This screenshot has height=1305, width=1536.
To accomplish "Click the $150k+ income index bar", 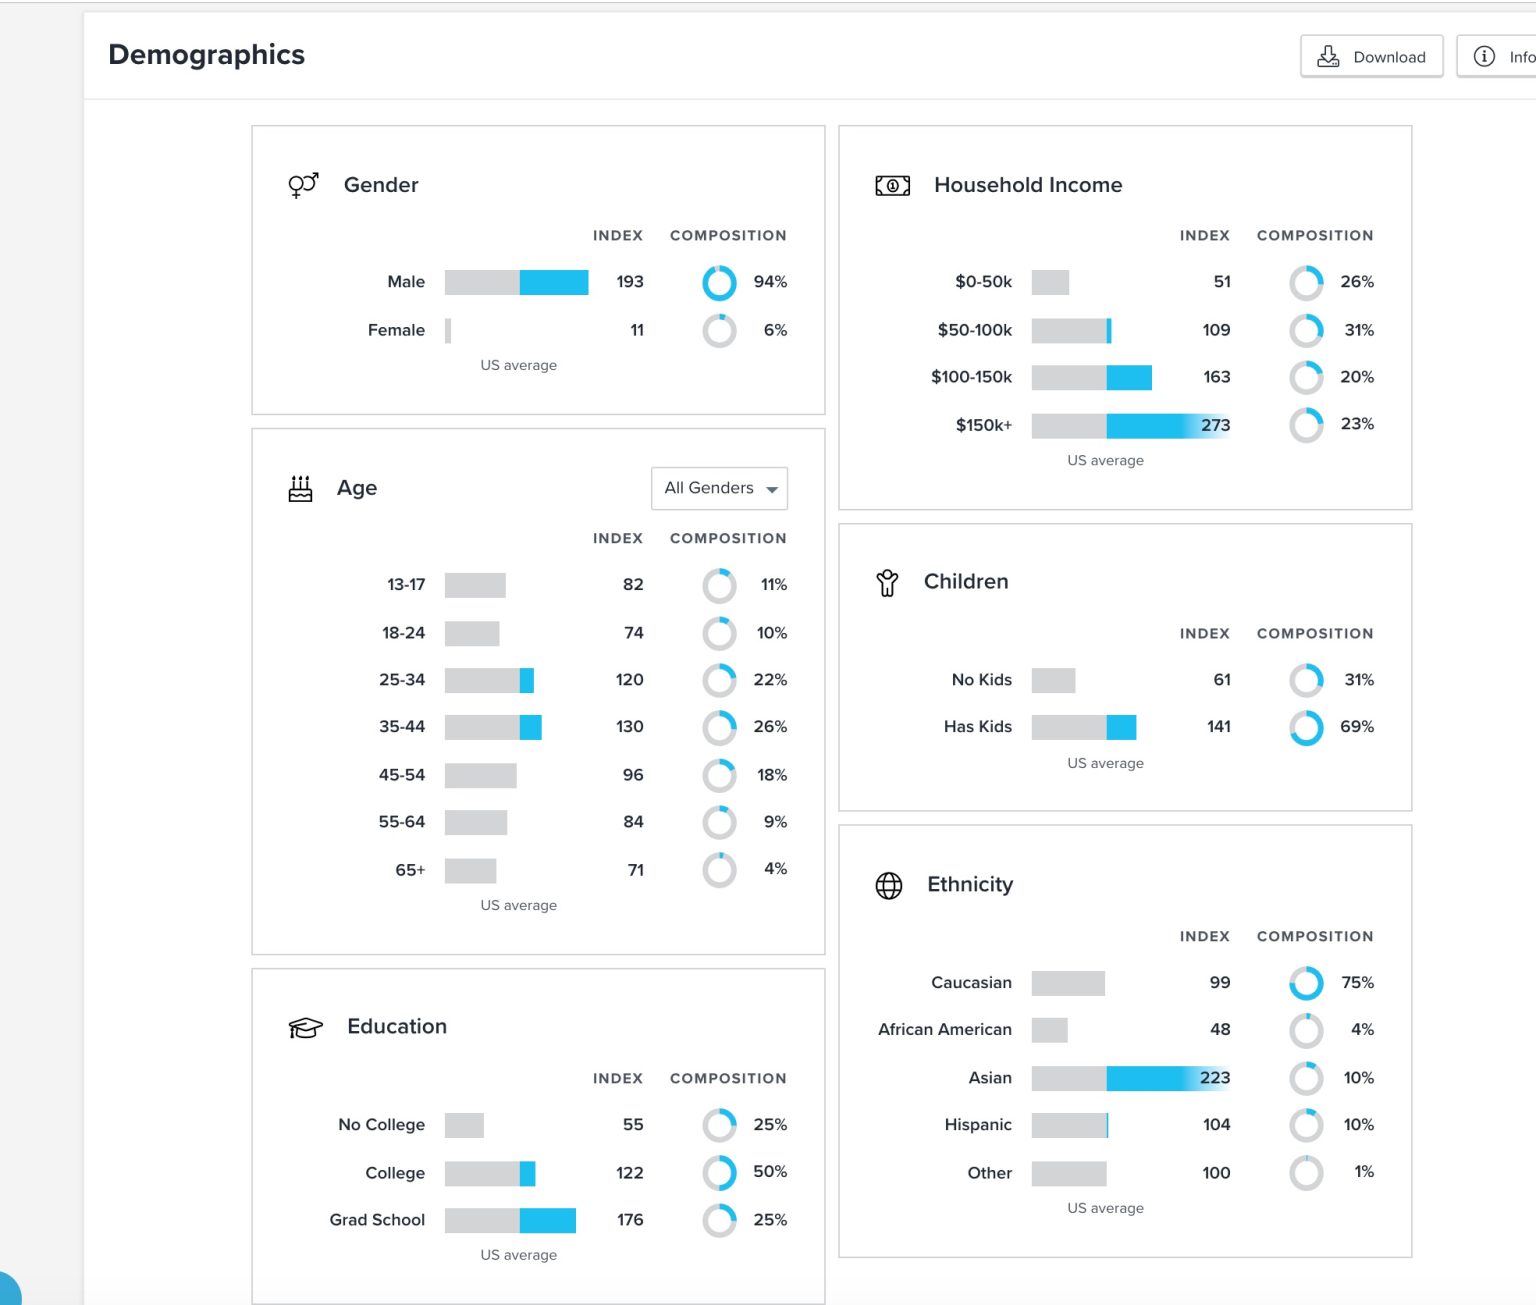I will click(x=1130, y=425).
